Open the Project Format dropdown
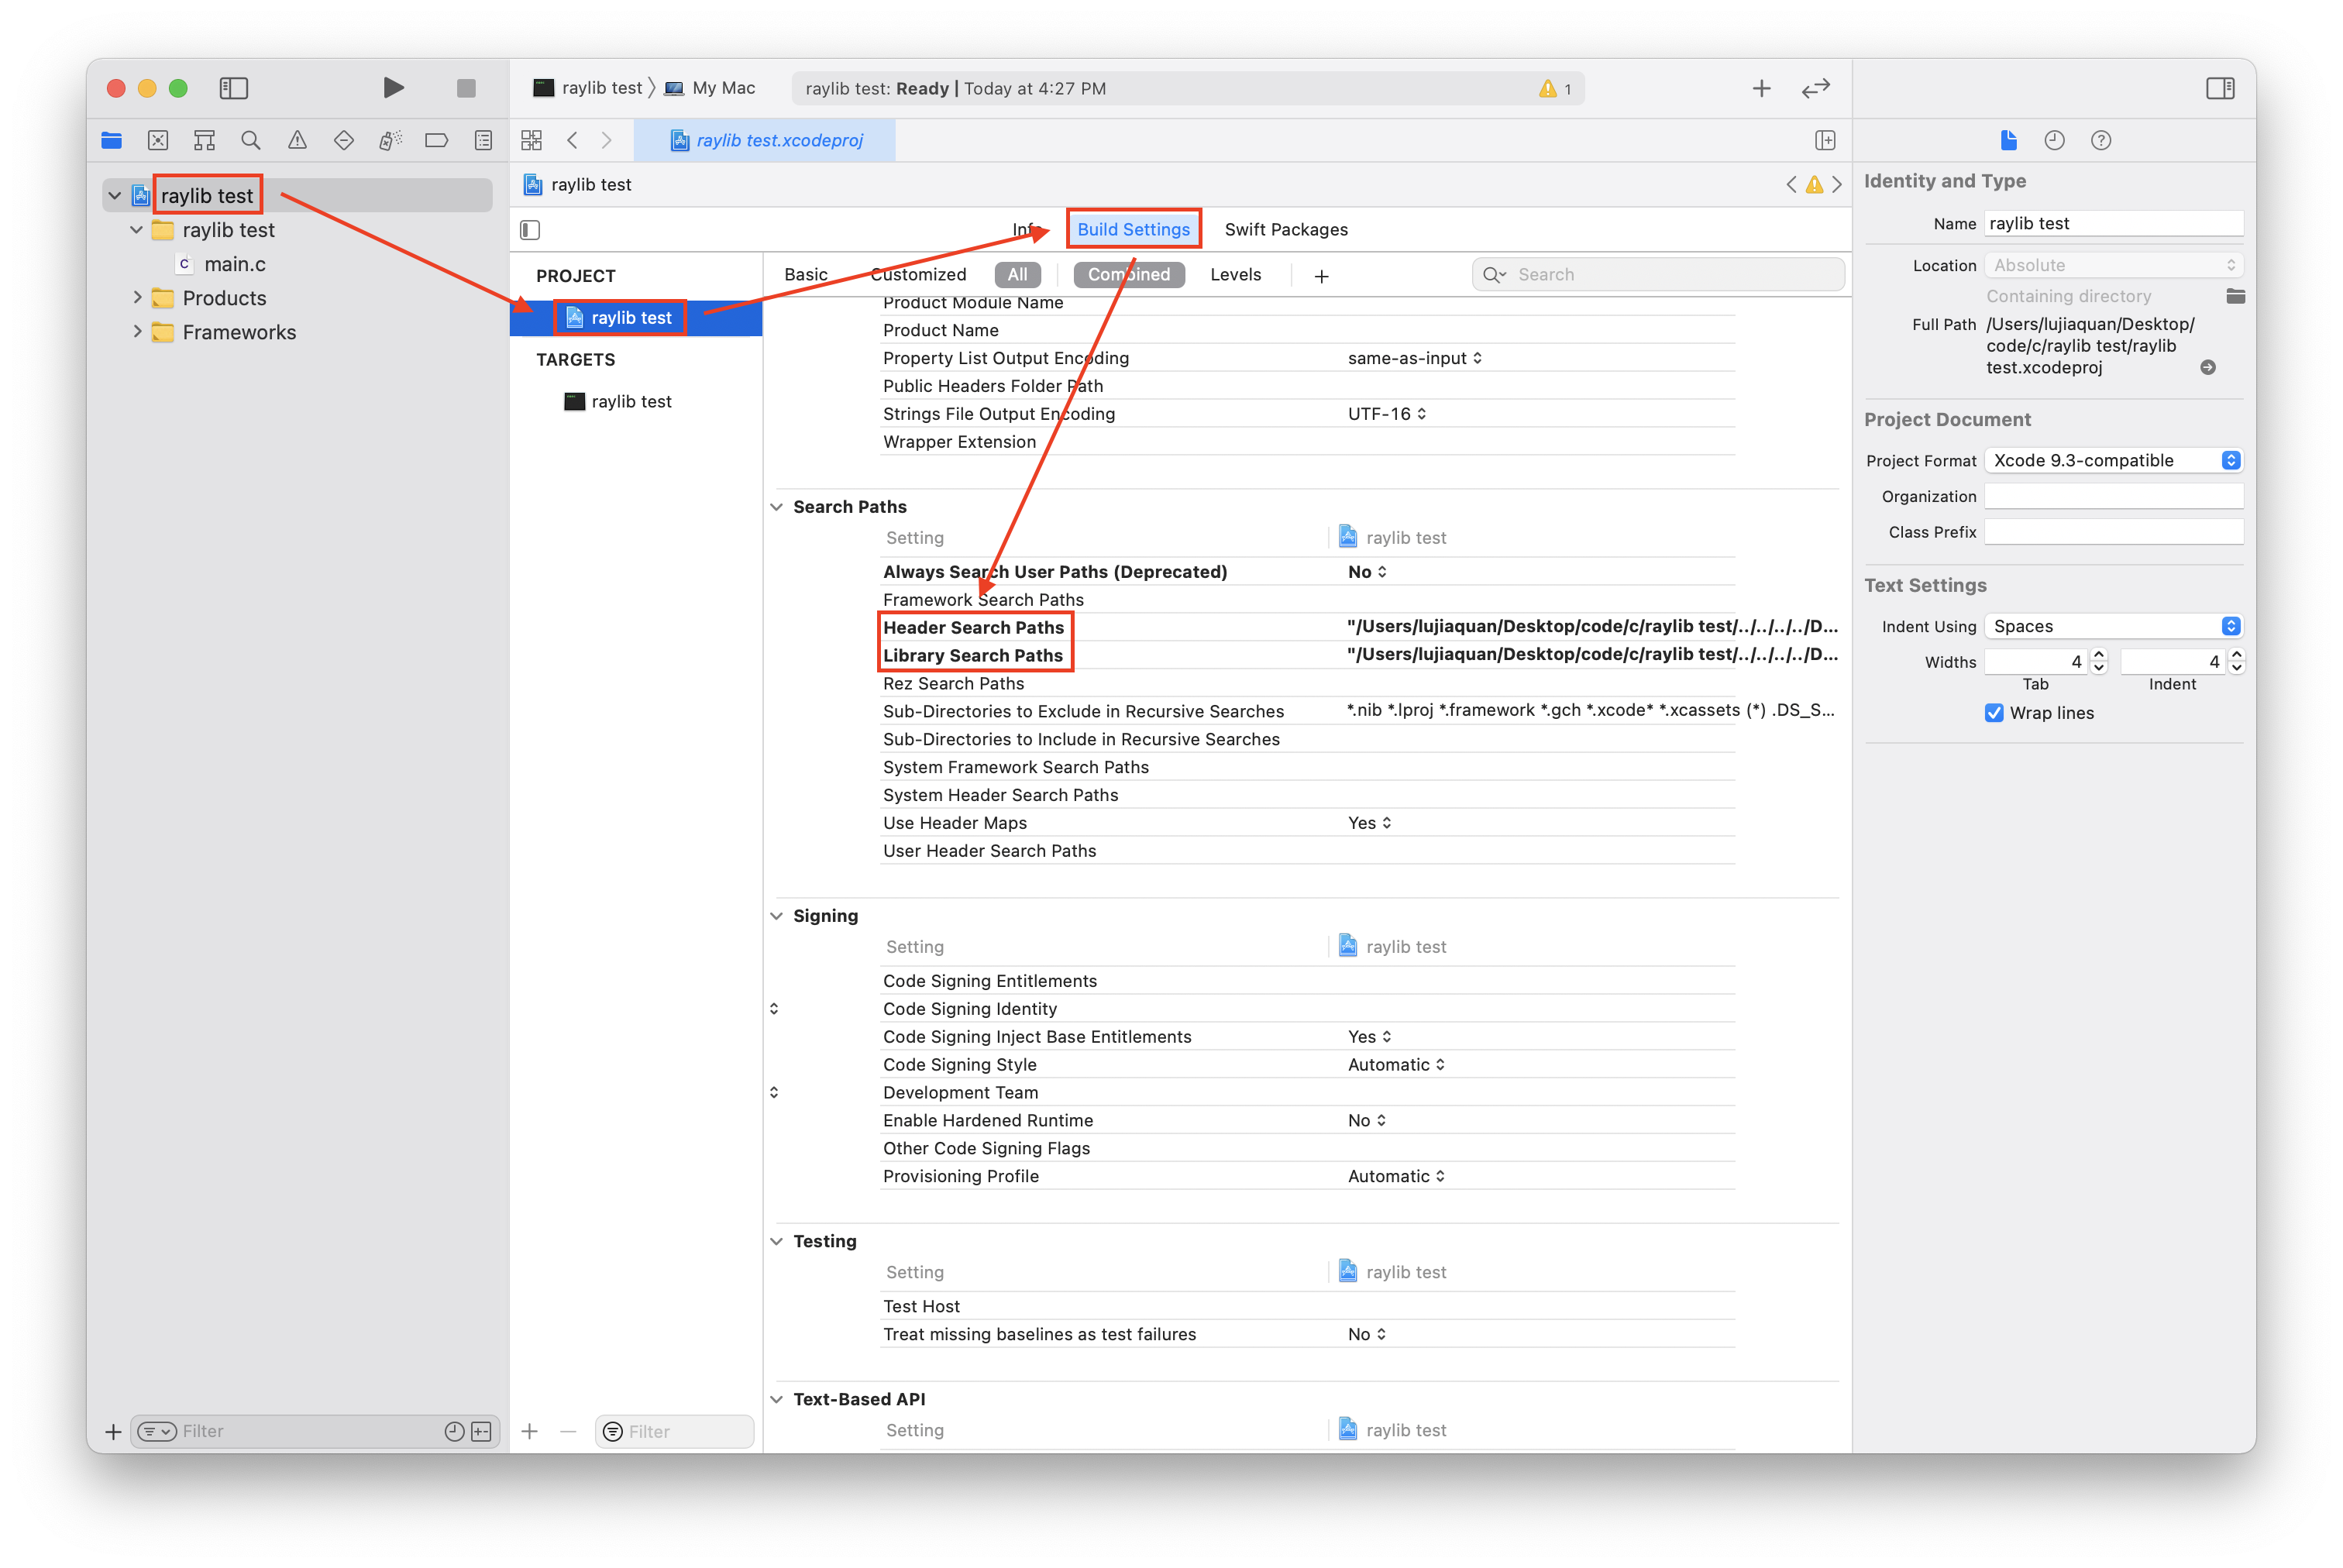 coord(2112,460)
